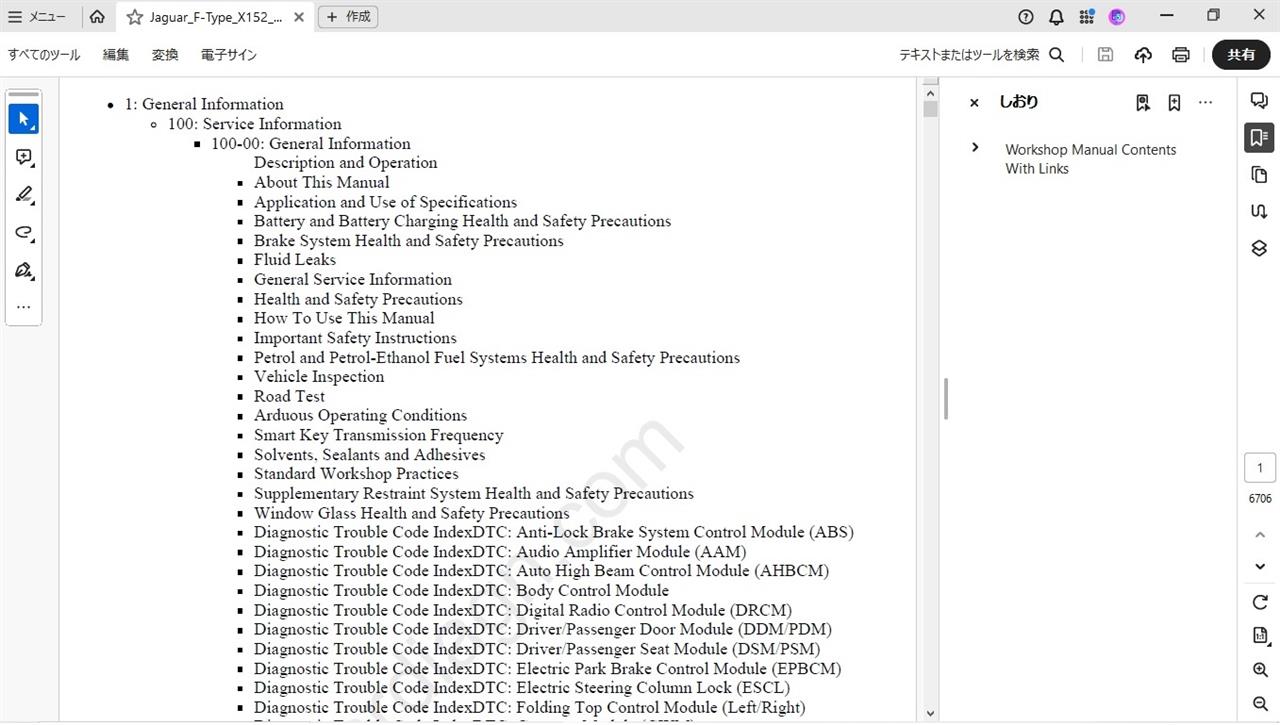Click the rotate page icon
Image resolution: width=1280 pixels, height=725 pixels.
click(1259, 602)
